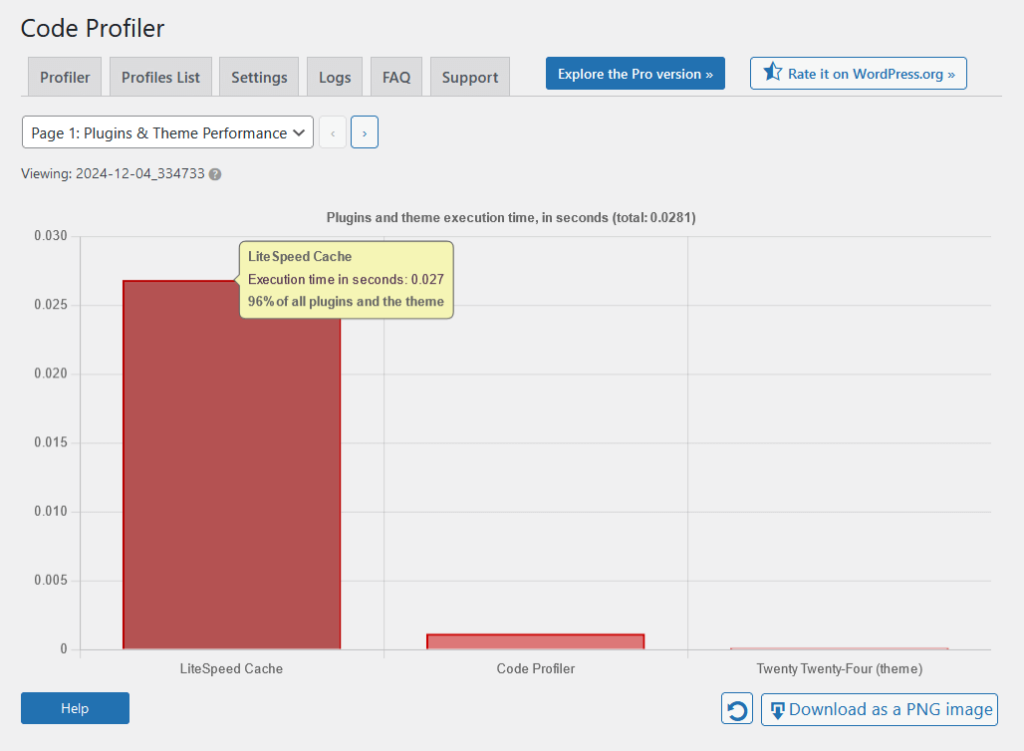Click the Help button
1024x751 pixels.
tap(75, 708)
